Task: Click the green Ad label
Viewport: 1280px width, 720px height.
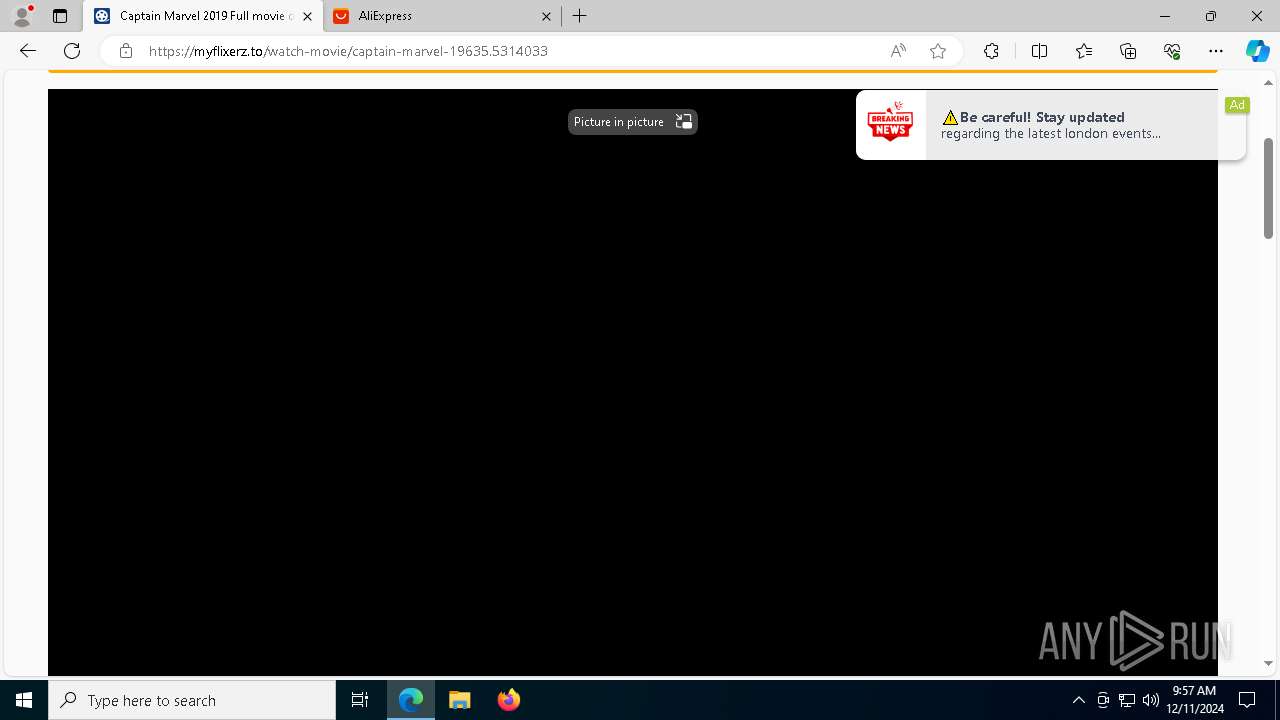Action: (1237, 105)
